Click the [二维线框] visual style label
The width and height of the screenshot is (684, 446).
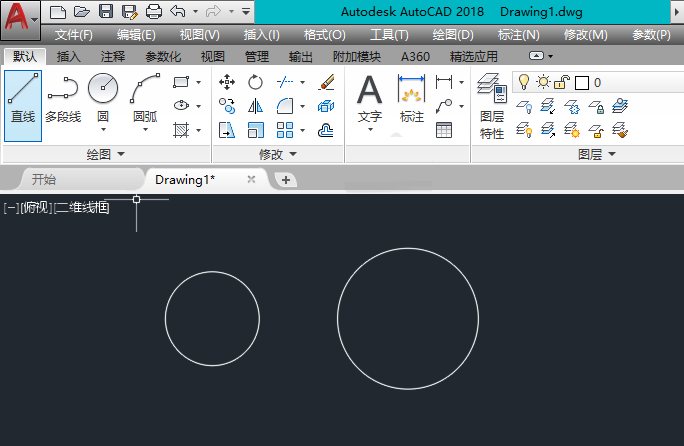(82, 208)
